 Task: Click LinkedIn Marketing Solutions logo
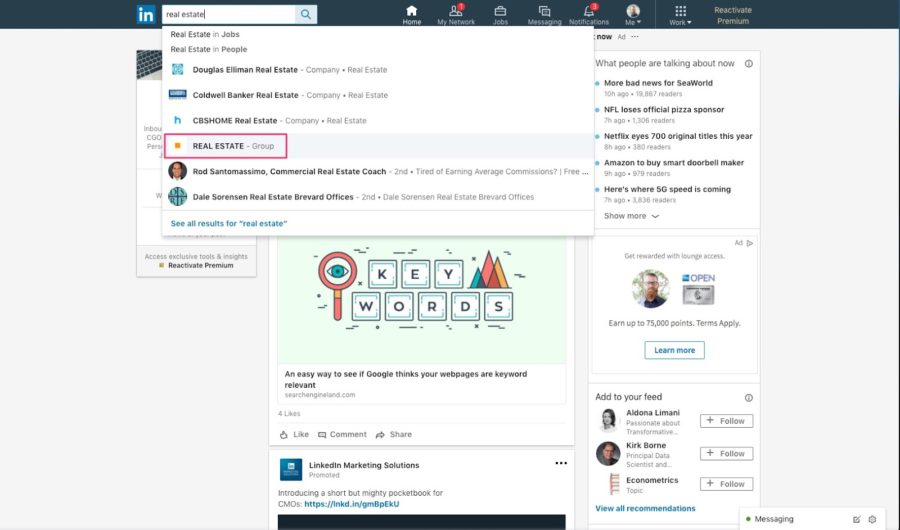pyautogui.click(x=291, y=469)
